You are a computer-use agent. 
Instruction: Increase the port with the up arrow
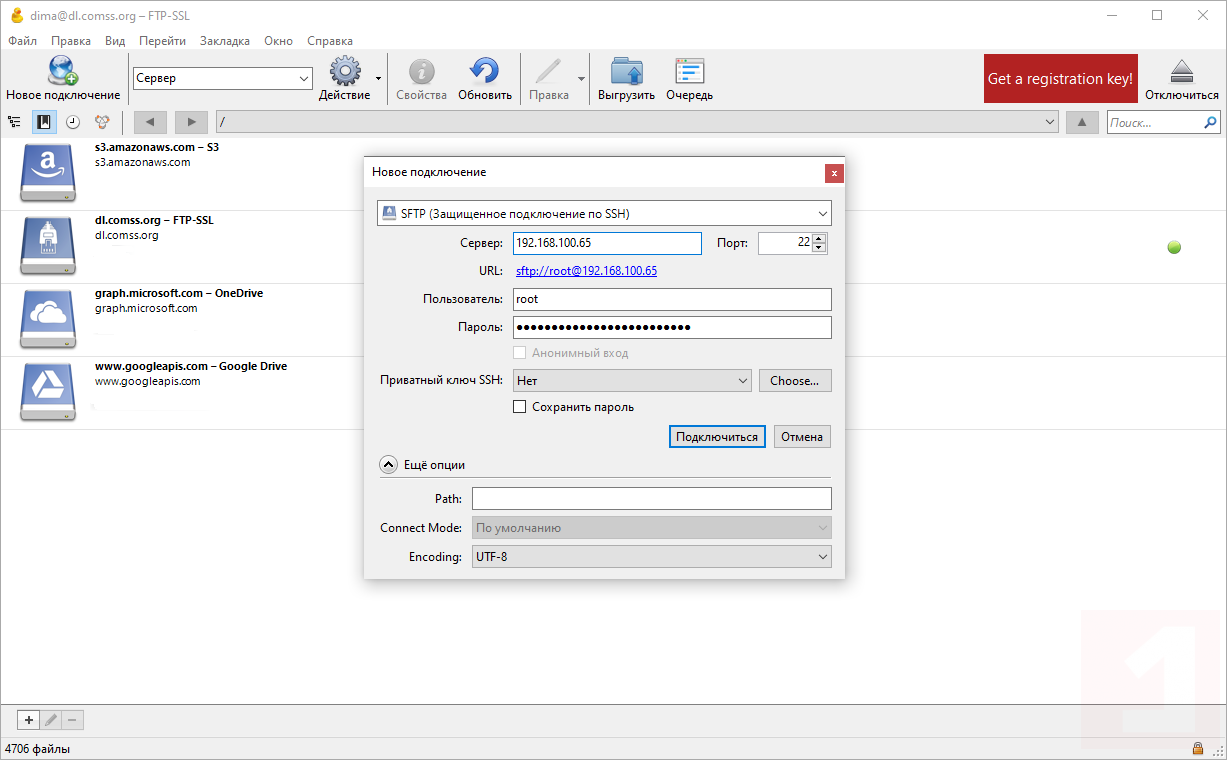pyautogui.click(x=820, y=238)
